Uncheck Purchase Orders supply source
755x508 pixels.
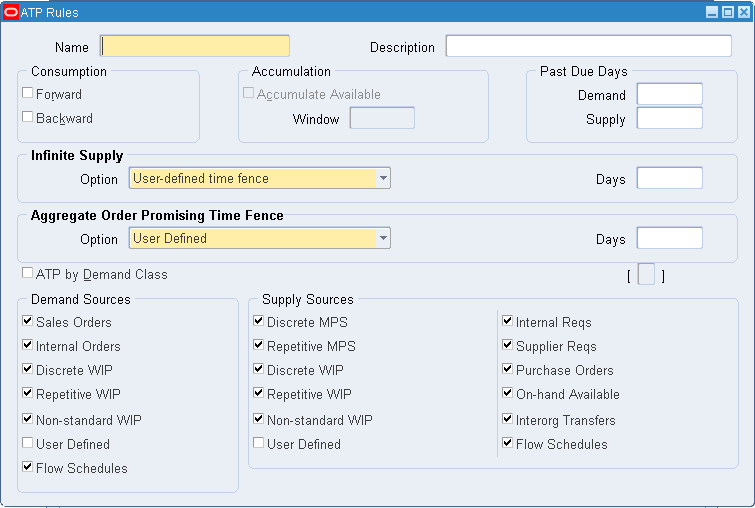pos(507,369)
